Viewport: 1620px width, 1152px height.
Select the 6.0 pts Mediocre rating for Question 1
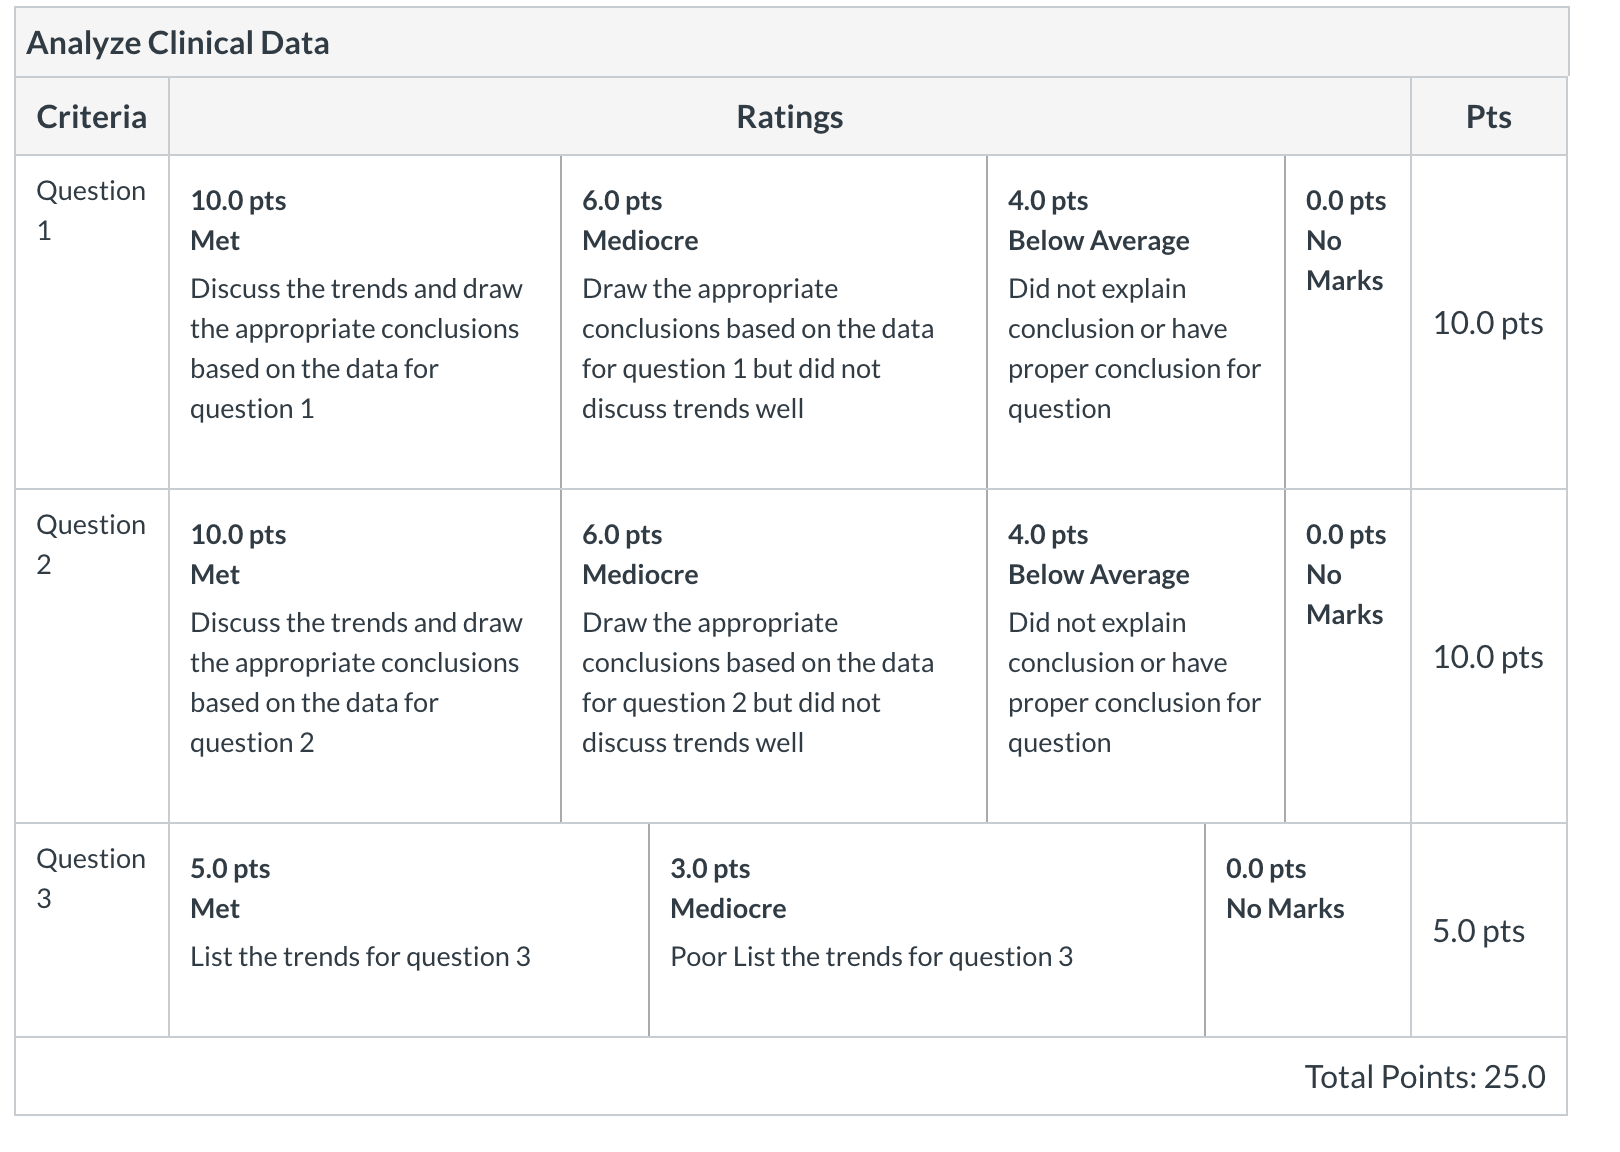[774, 322]
